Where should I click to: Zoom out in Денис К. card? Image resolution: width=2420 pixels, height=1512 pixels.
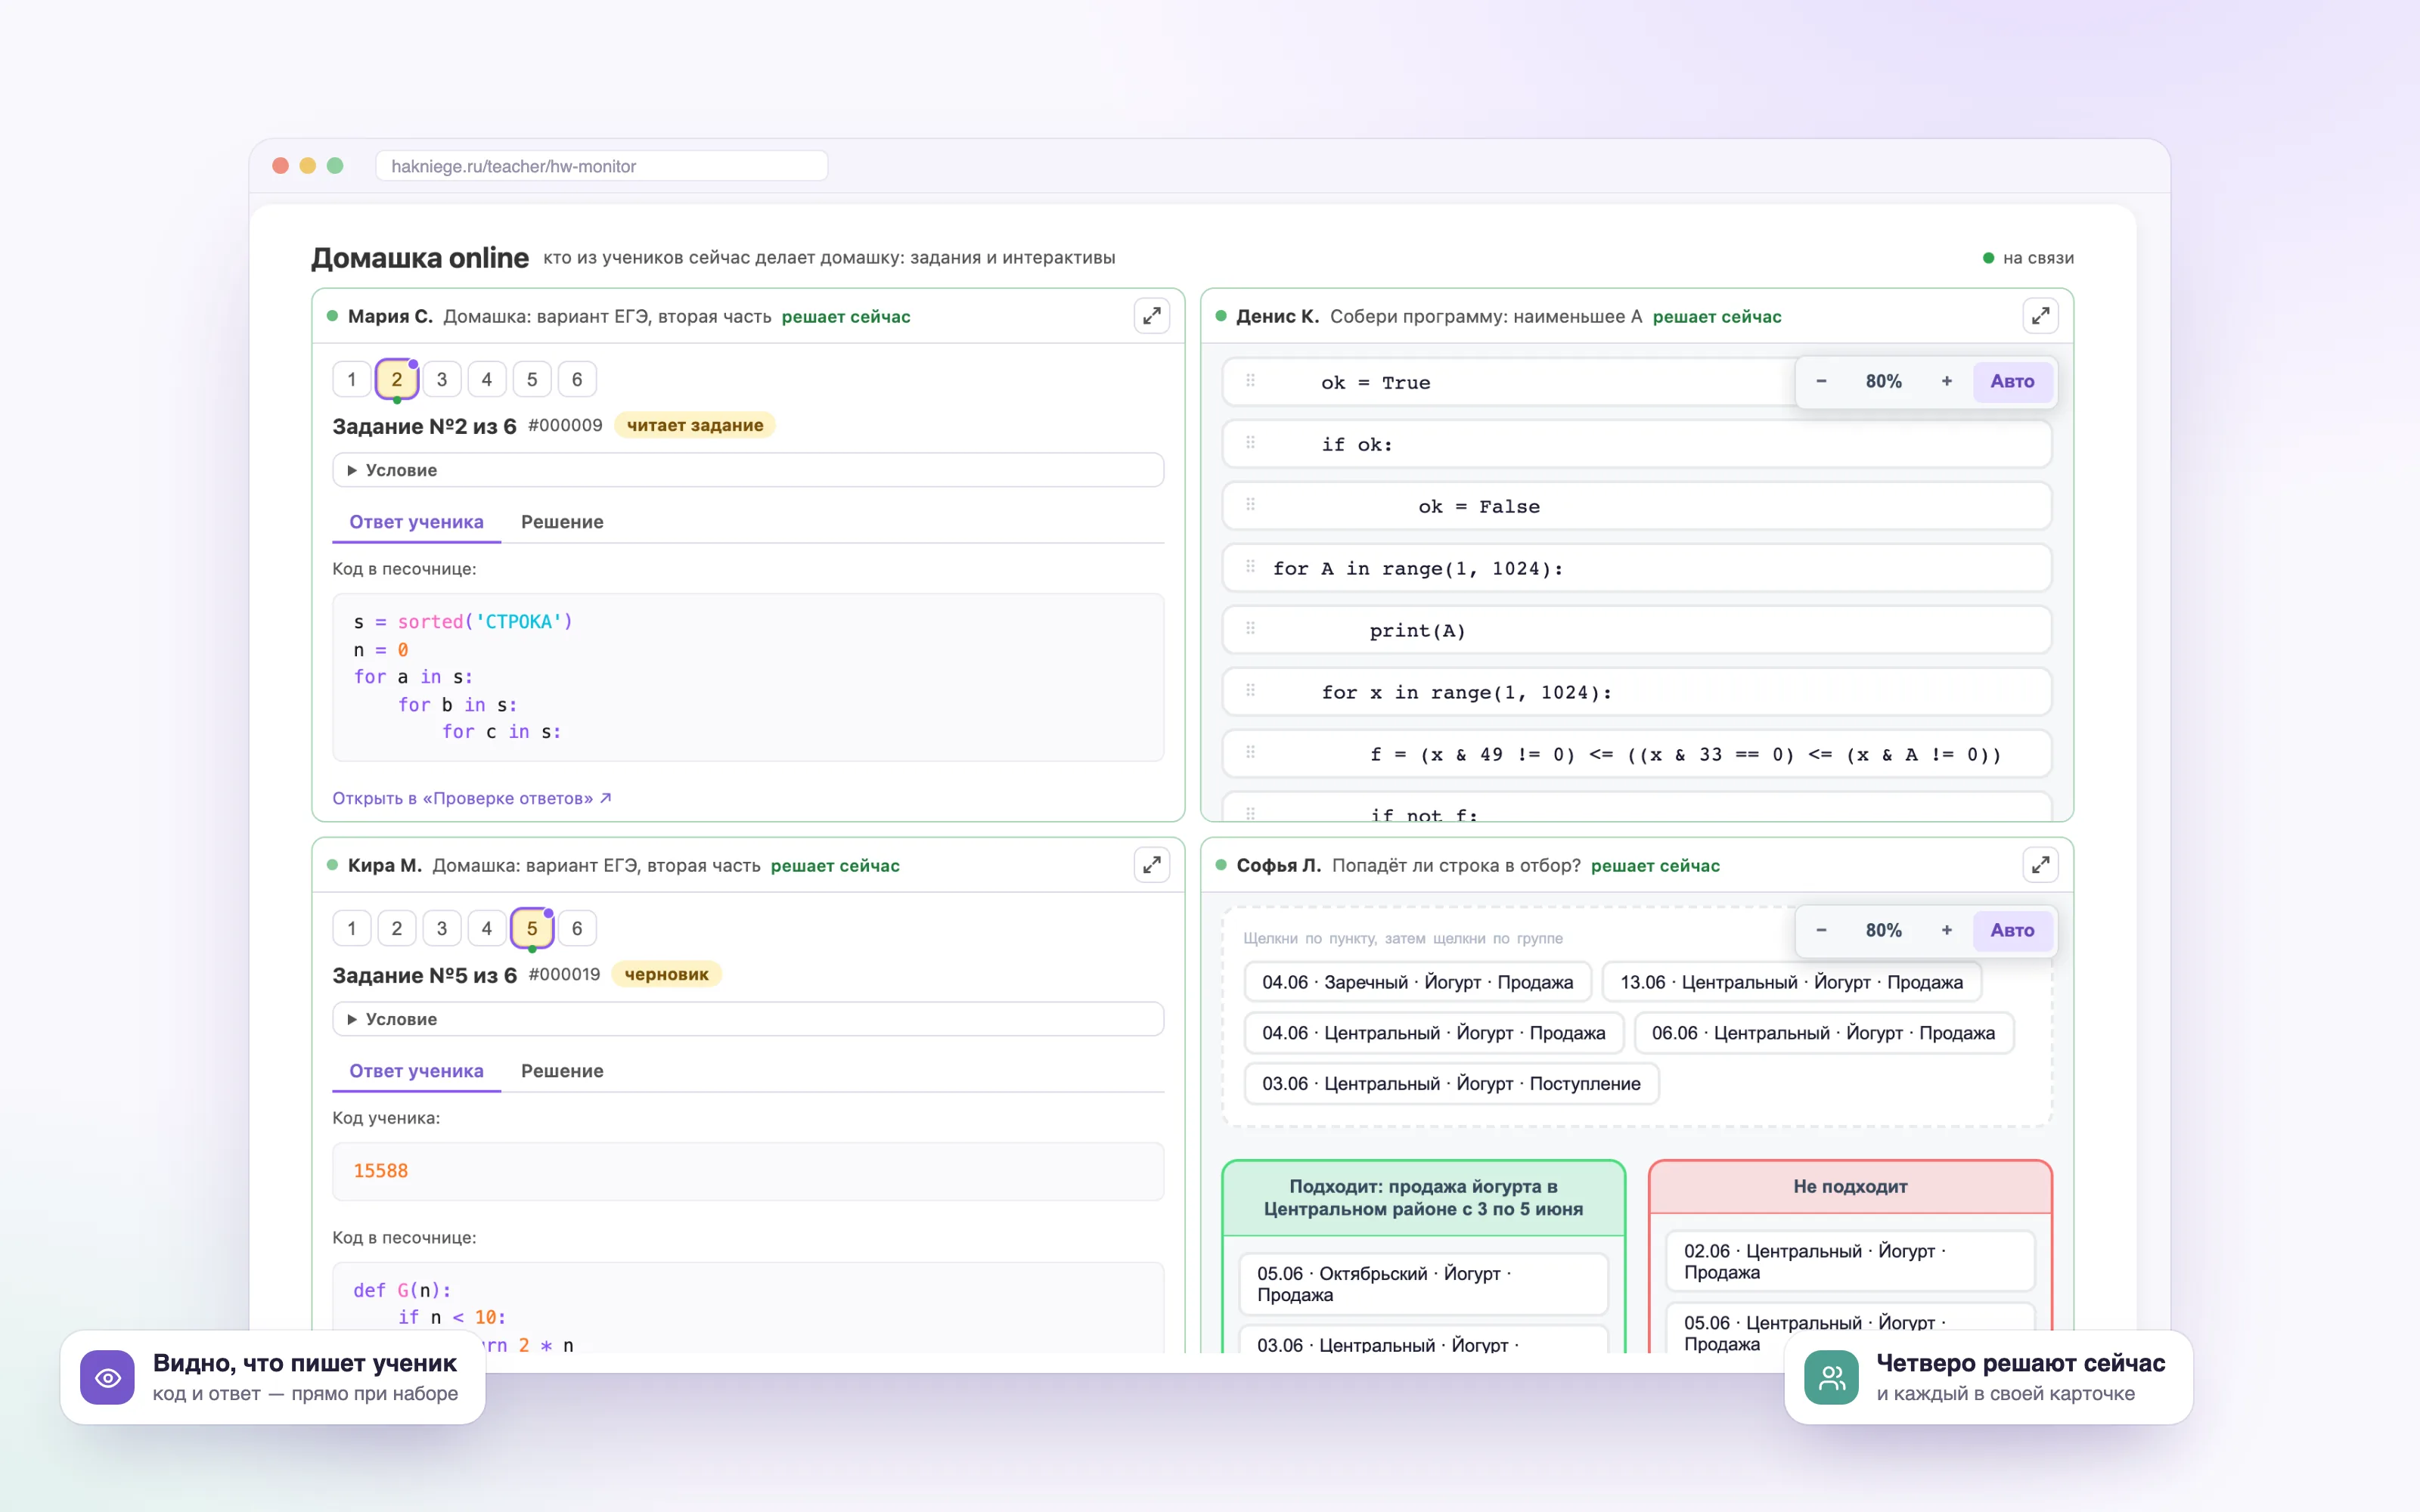tap(1821, 381)
